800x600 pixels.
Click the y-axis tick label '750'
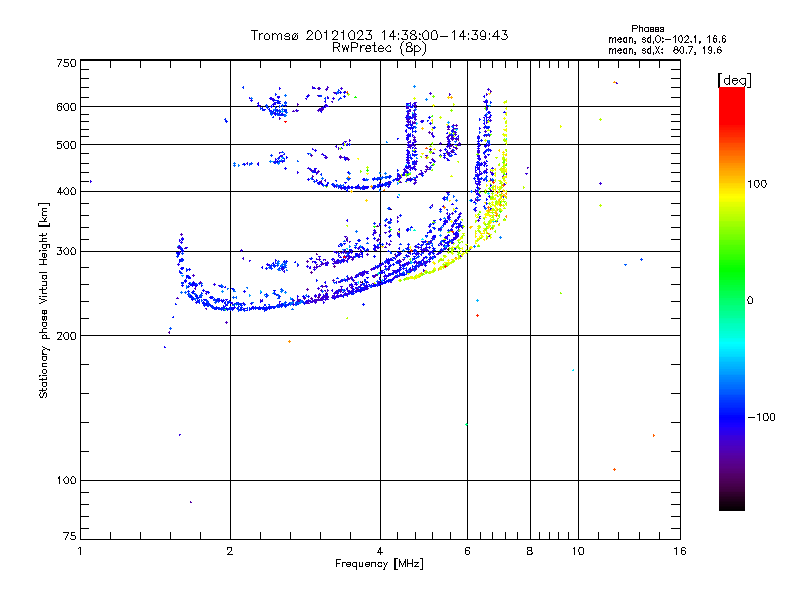point(66,63)
